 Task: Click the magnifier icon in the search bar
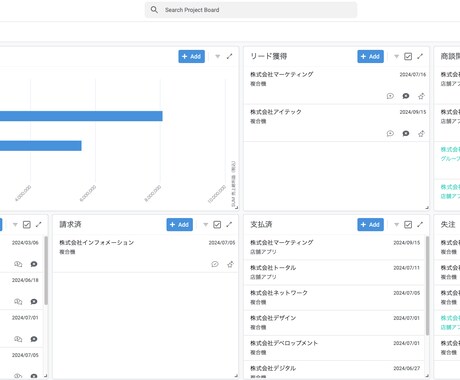(154, 10)
